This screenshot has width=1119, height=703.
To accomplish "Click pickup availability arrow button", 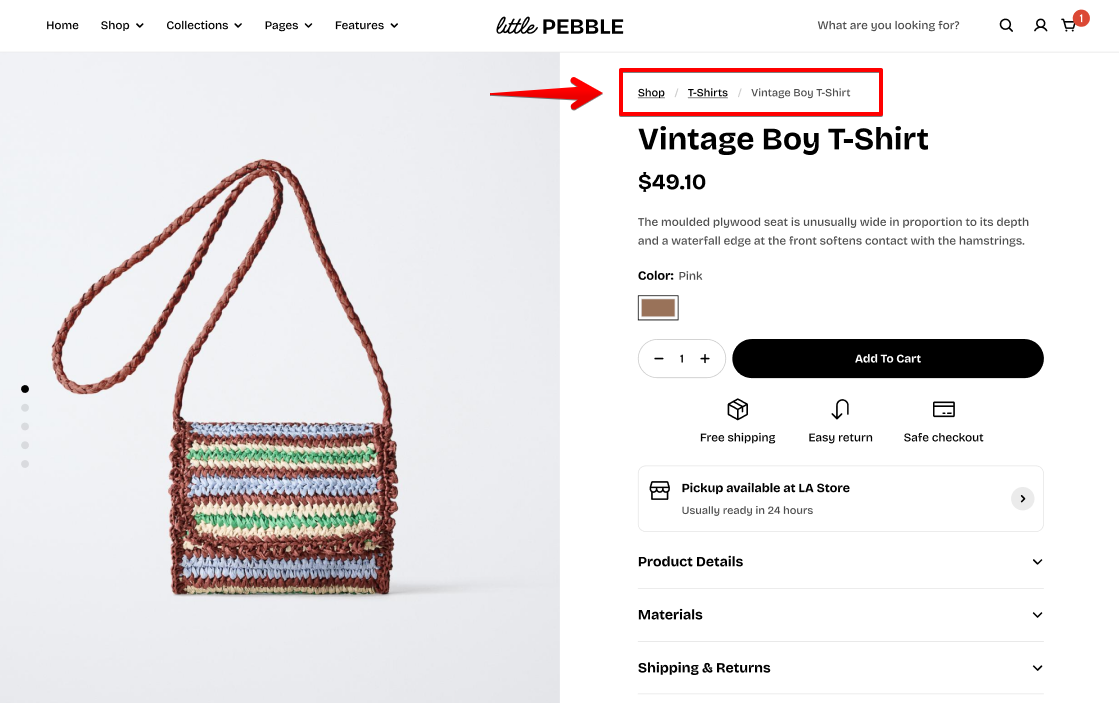I will coord(1022,498).
